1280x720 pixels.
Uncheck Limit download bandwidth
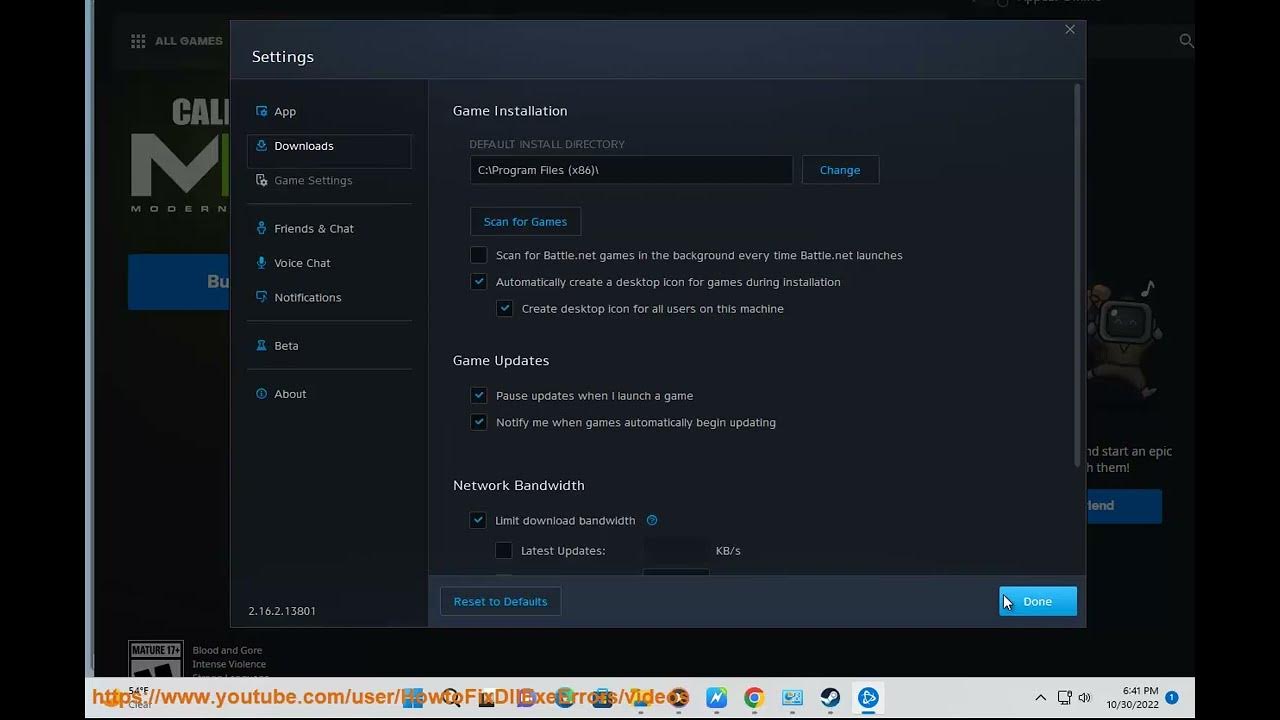(478, 520)
